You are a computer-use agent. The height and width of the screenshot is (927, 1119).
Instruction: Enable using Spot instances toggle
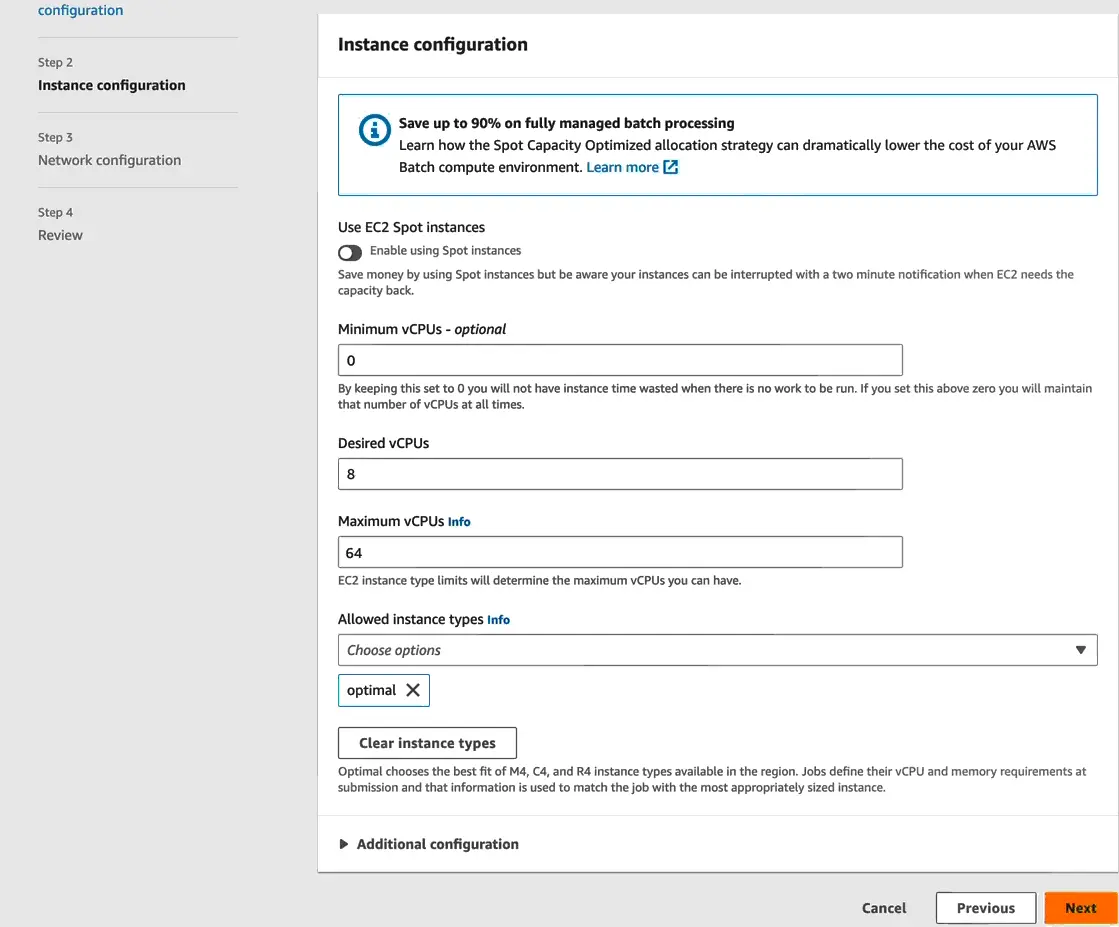(350, 253)
